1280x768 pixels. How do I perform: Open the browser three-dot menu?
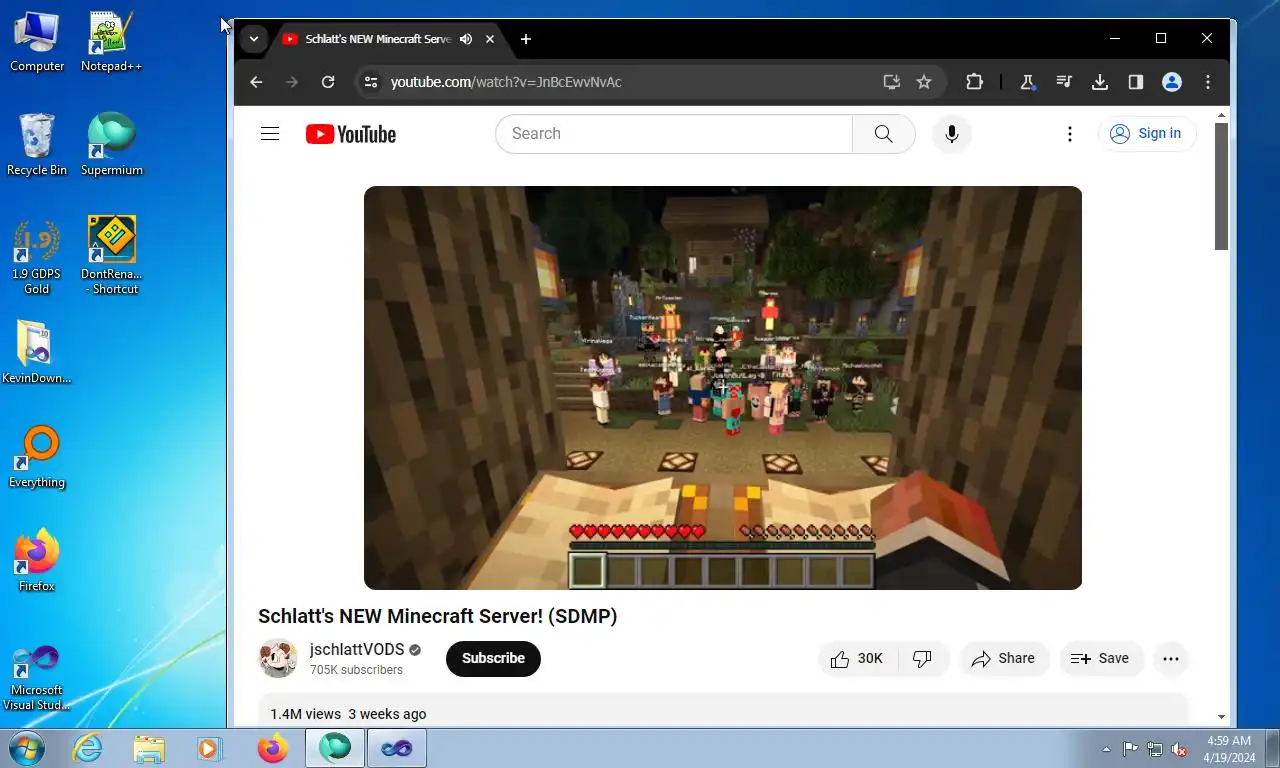pos(1208,82)
